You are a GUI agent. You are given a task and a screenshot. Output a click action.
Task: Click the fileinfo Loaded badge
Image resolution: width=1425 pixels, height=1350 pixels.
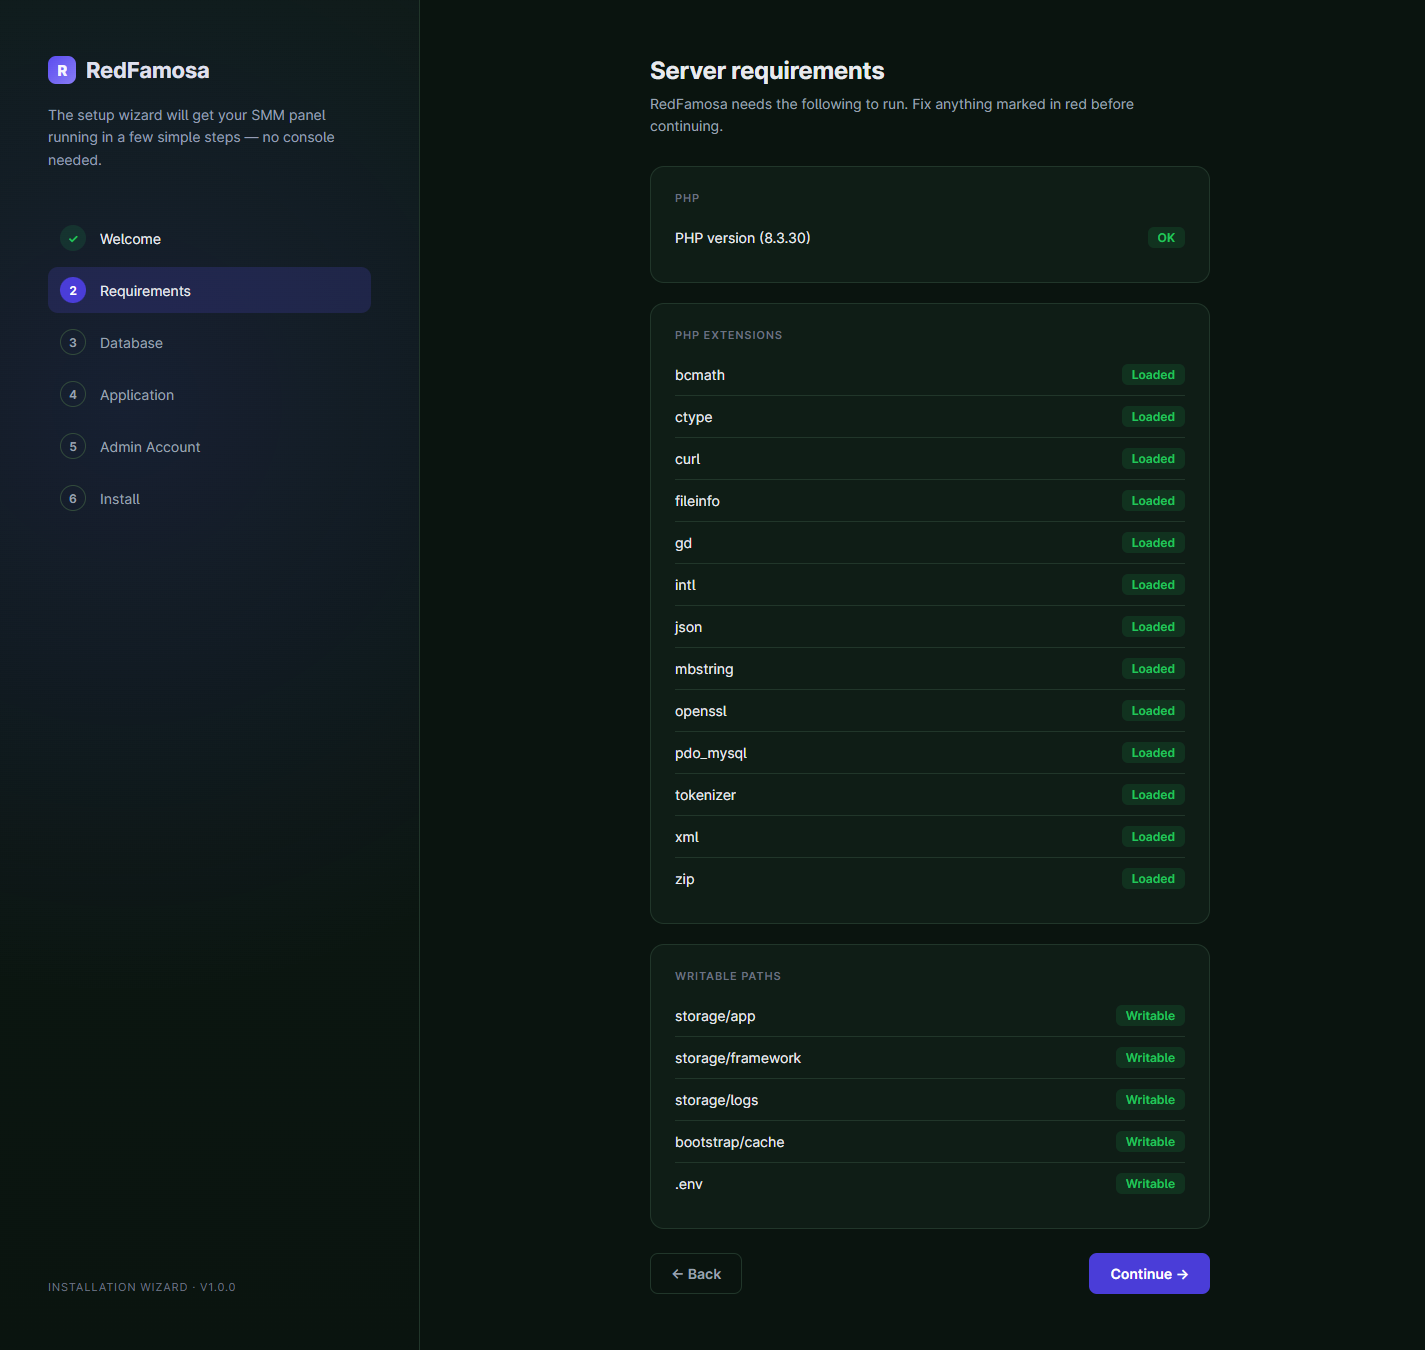tap(1153, 501)
